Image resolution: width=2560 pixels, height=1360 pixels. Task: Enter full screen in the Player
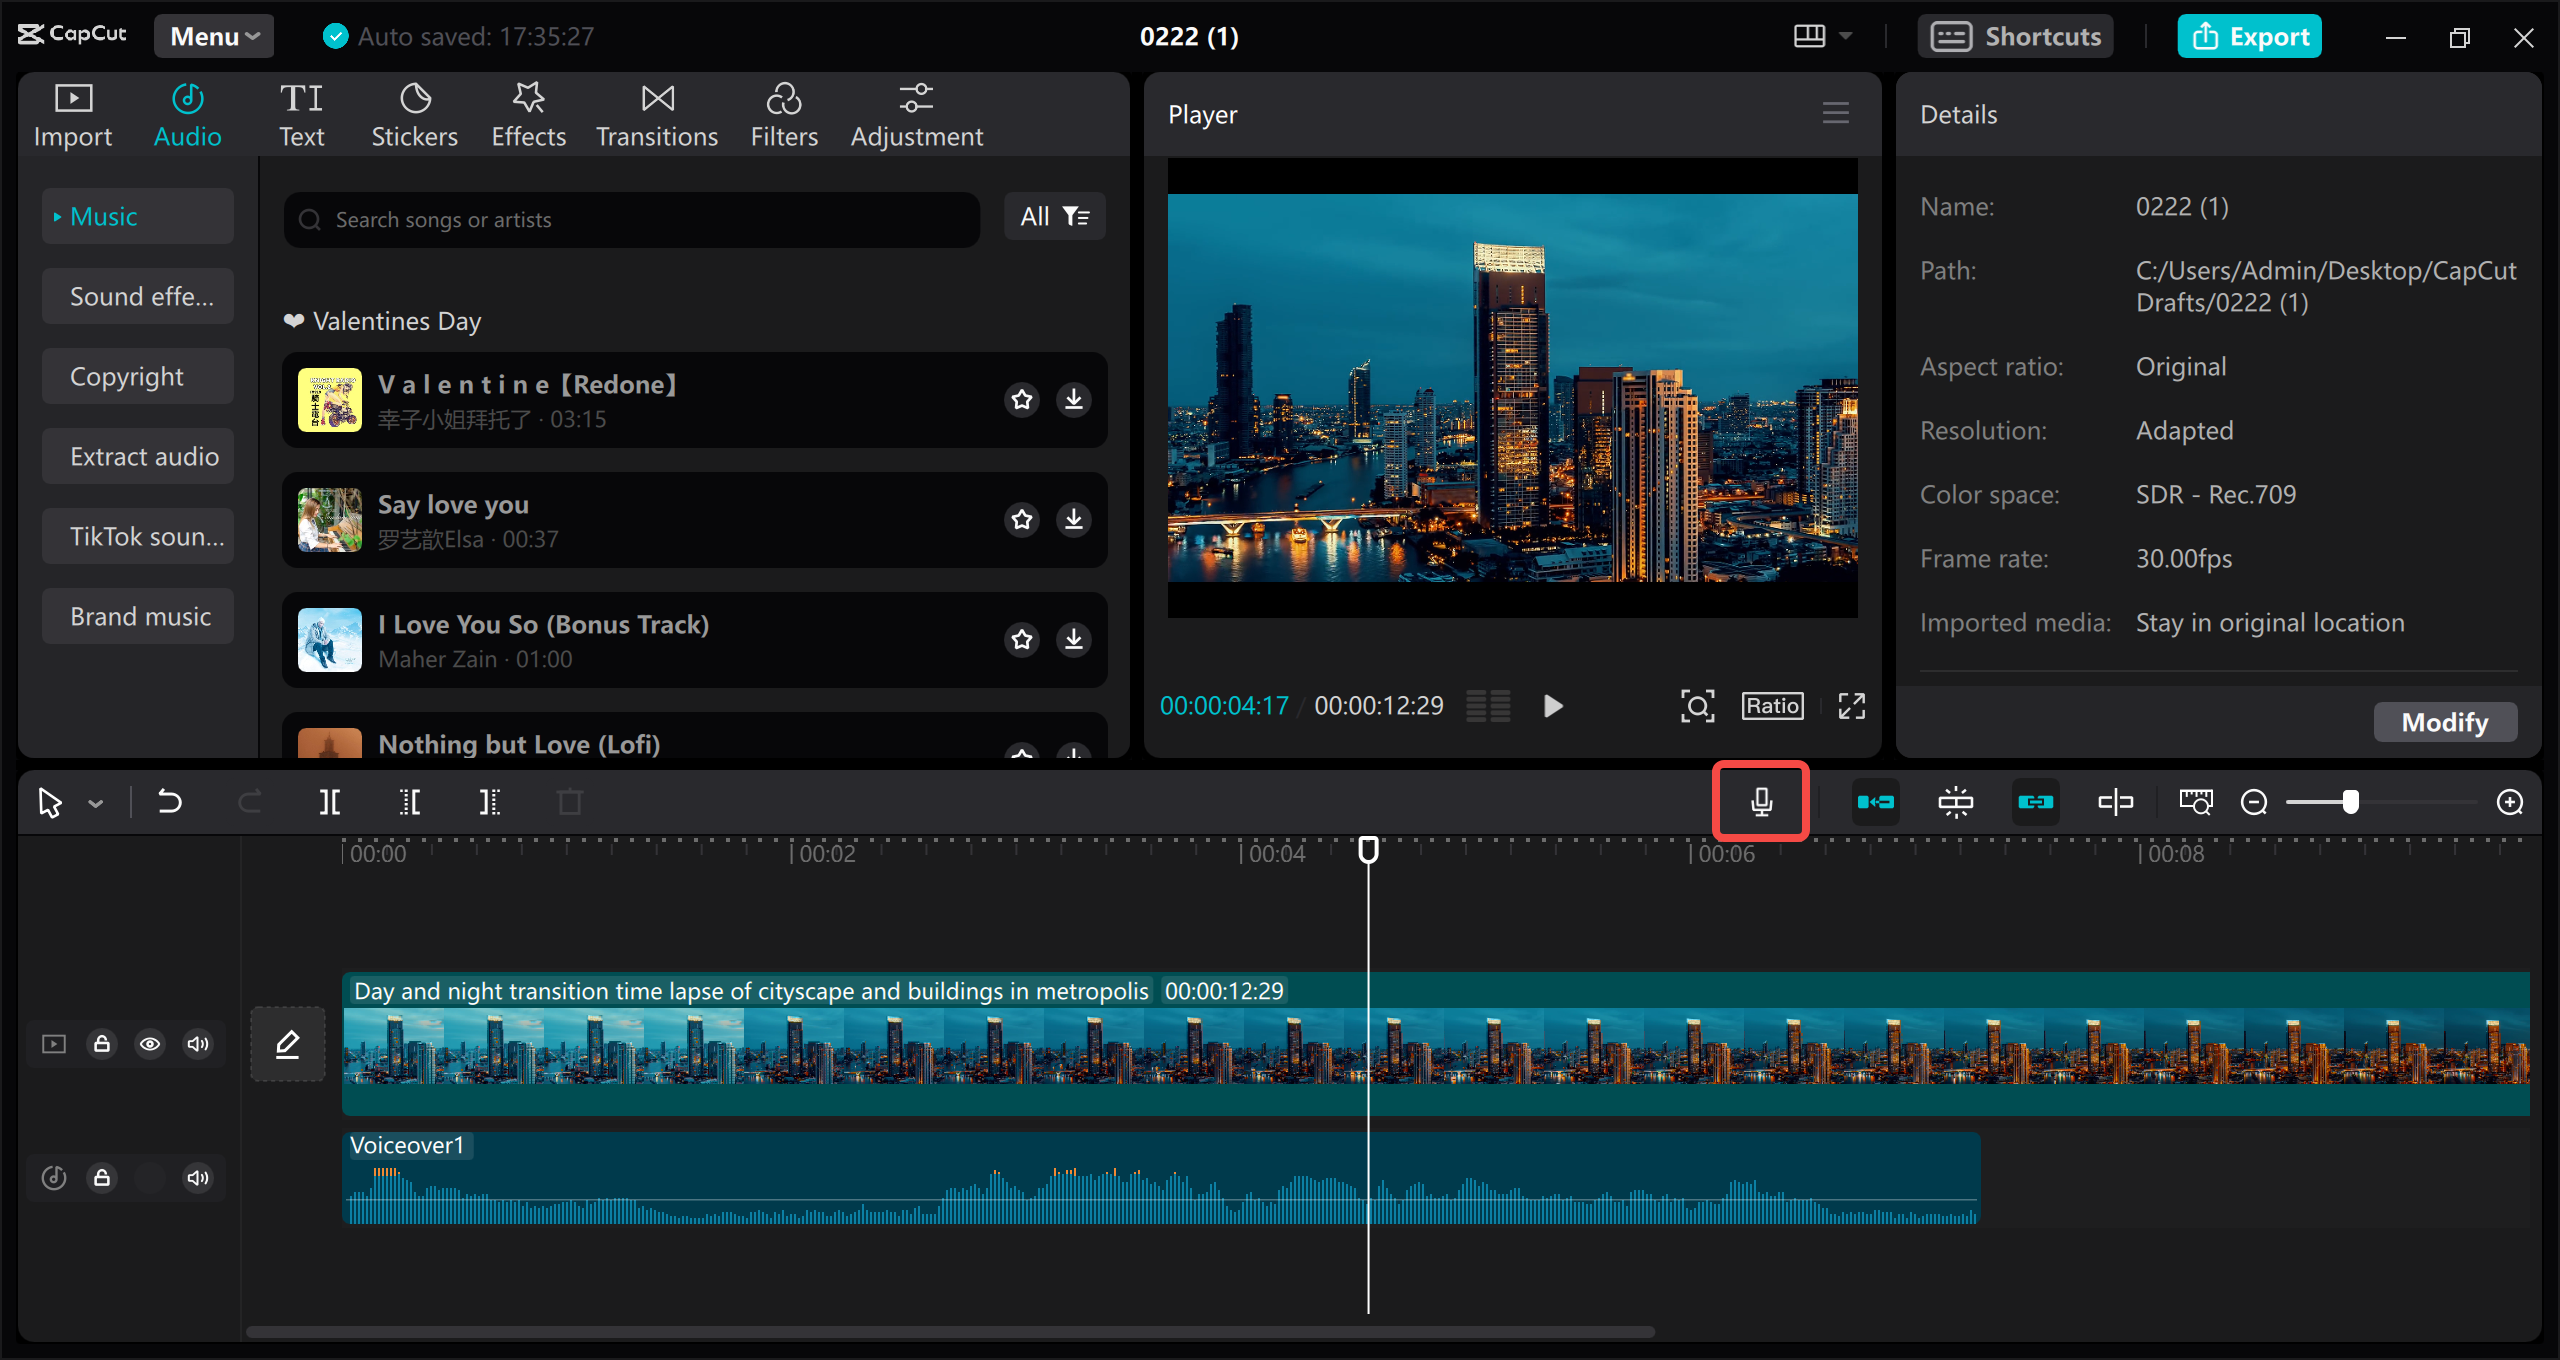(1851, 705)
